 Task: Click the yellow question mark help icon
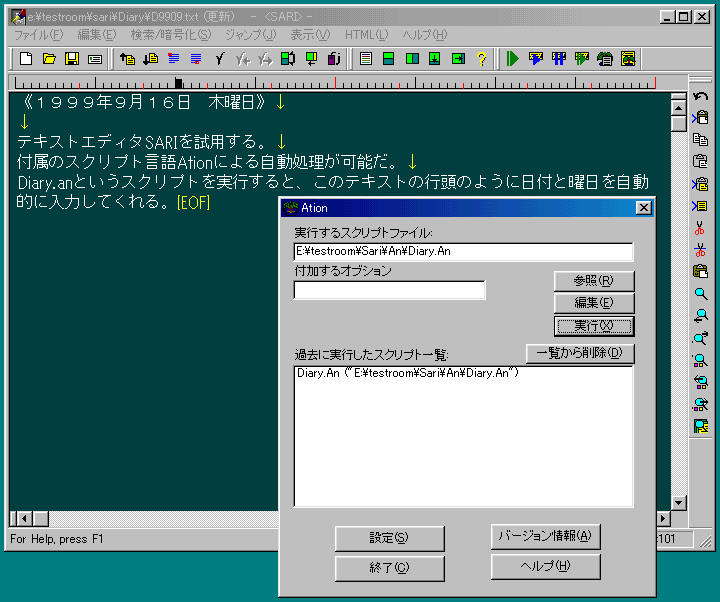(x=481, y=59)
